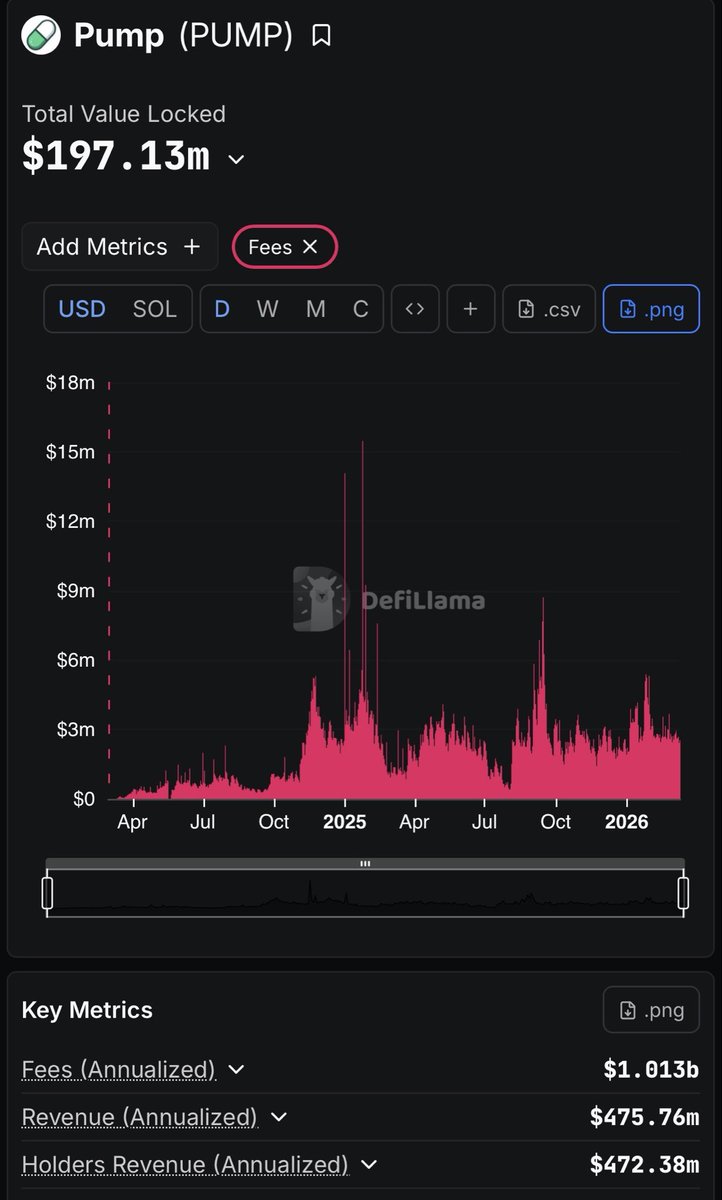The width and height of the screenshot is (722, 1200).
Task: Open the Add Metrics menu
Action: tap(120, 247)
